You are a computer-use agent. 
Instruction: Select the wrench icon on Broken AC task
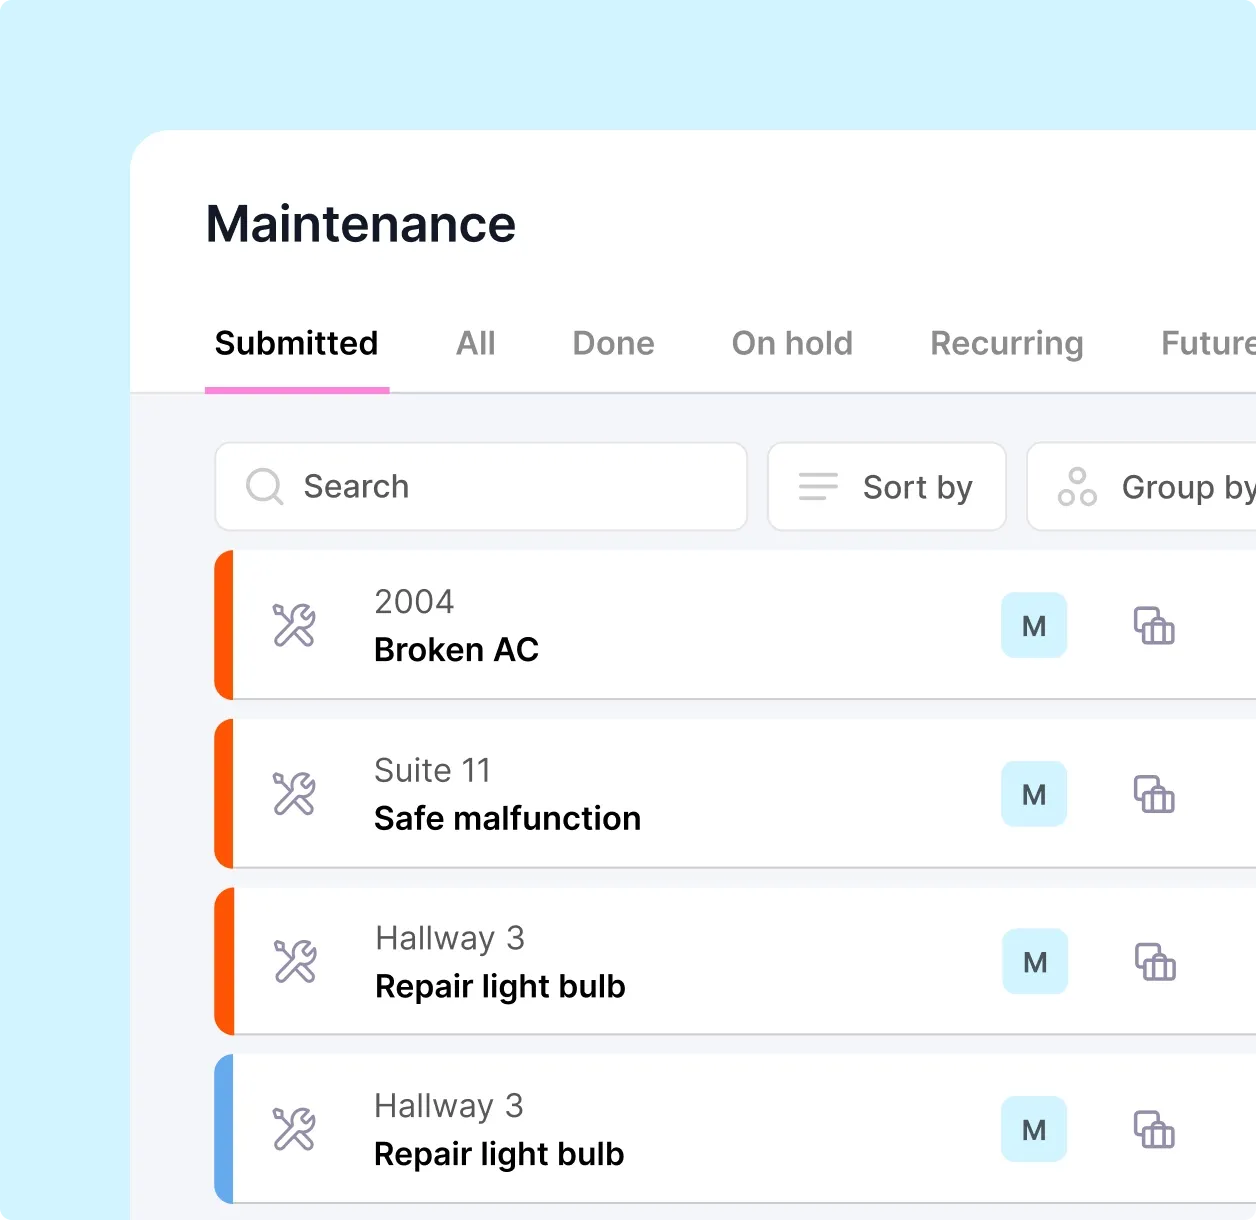[293, 625]
